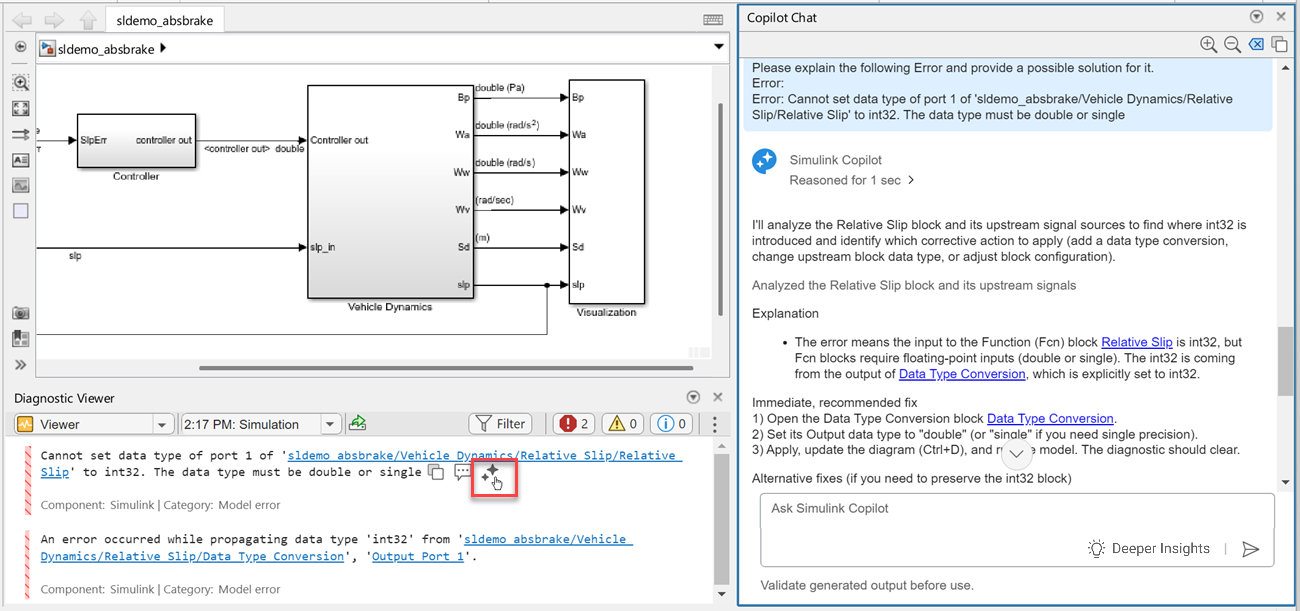Select the sldemo_absbrake model tab
The width and height of the screenshot is (1300, 611).
pos(164,20)
